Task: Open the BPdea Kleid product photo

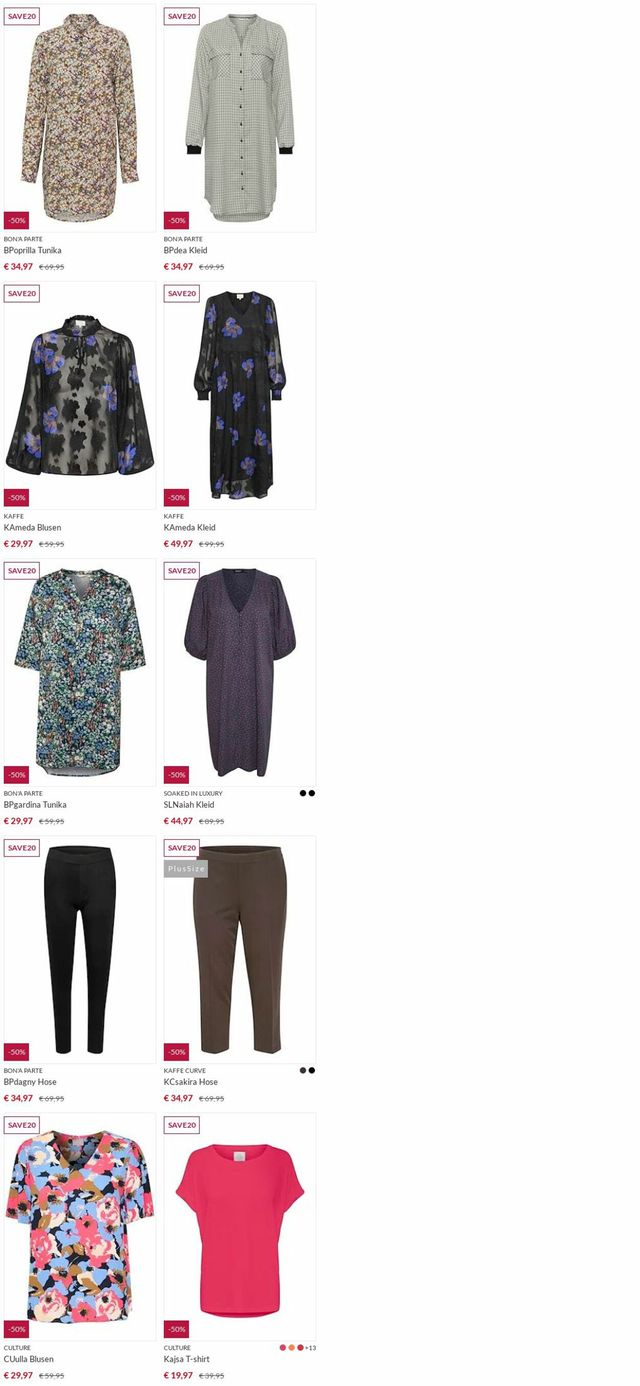Action: point(240,118)
